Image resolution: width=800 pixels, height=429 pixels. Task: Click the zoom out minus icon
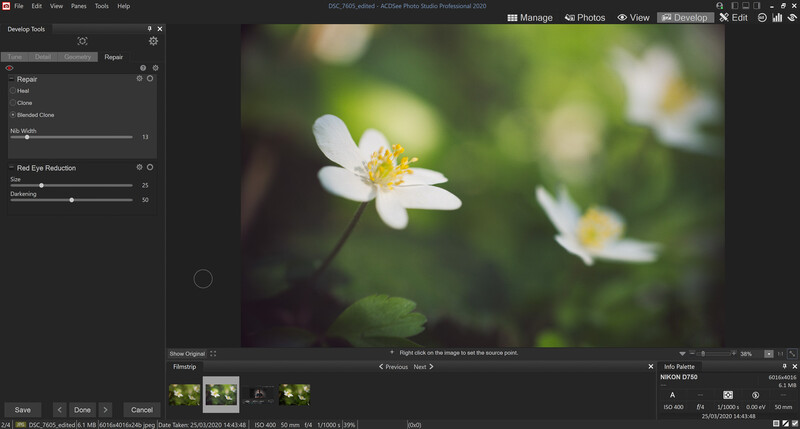pos(692,353)
